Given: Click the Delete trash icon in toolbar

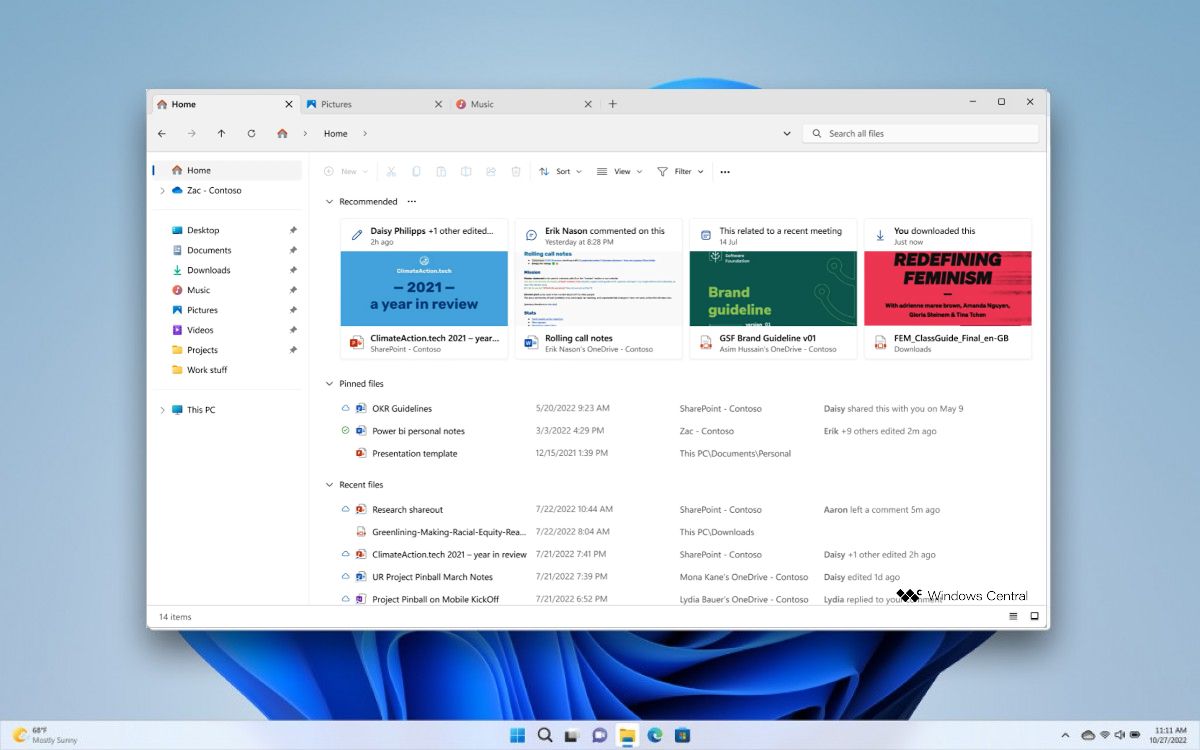Looking at the screenshot, I should coord(516,172).
